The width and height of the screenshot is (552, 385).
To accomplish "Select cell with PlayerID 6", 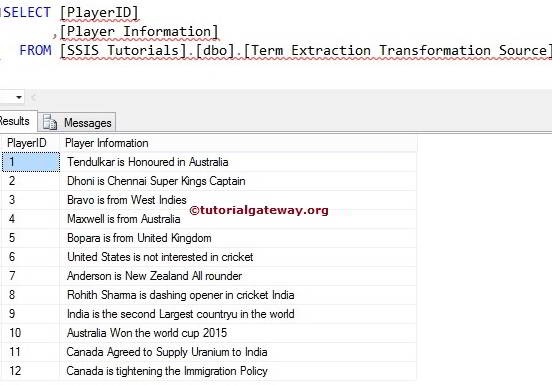I will [31, 257].
